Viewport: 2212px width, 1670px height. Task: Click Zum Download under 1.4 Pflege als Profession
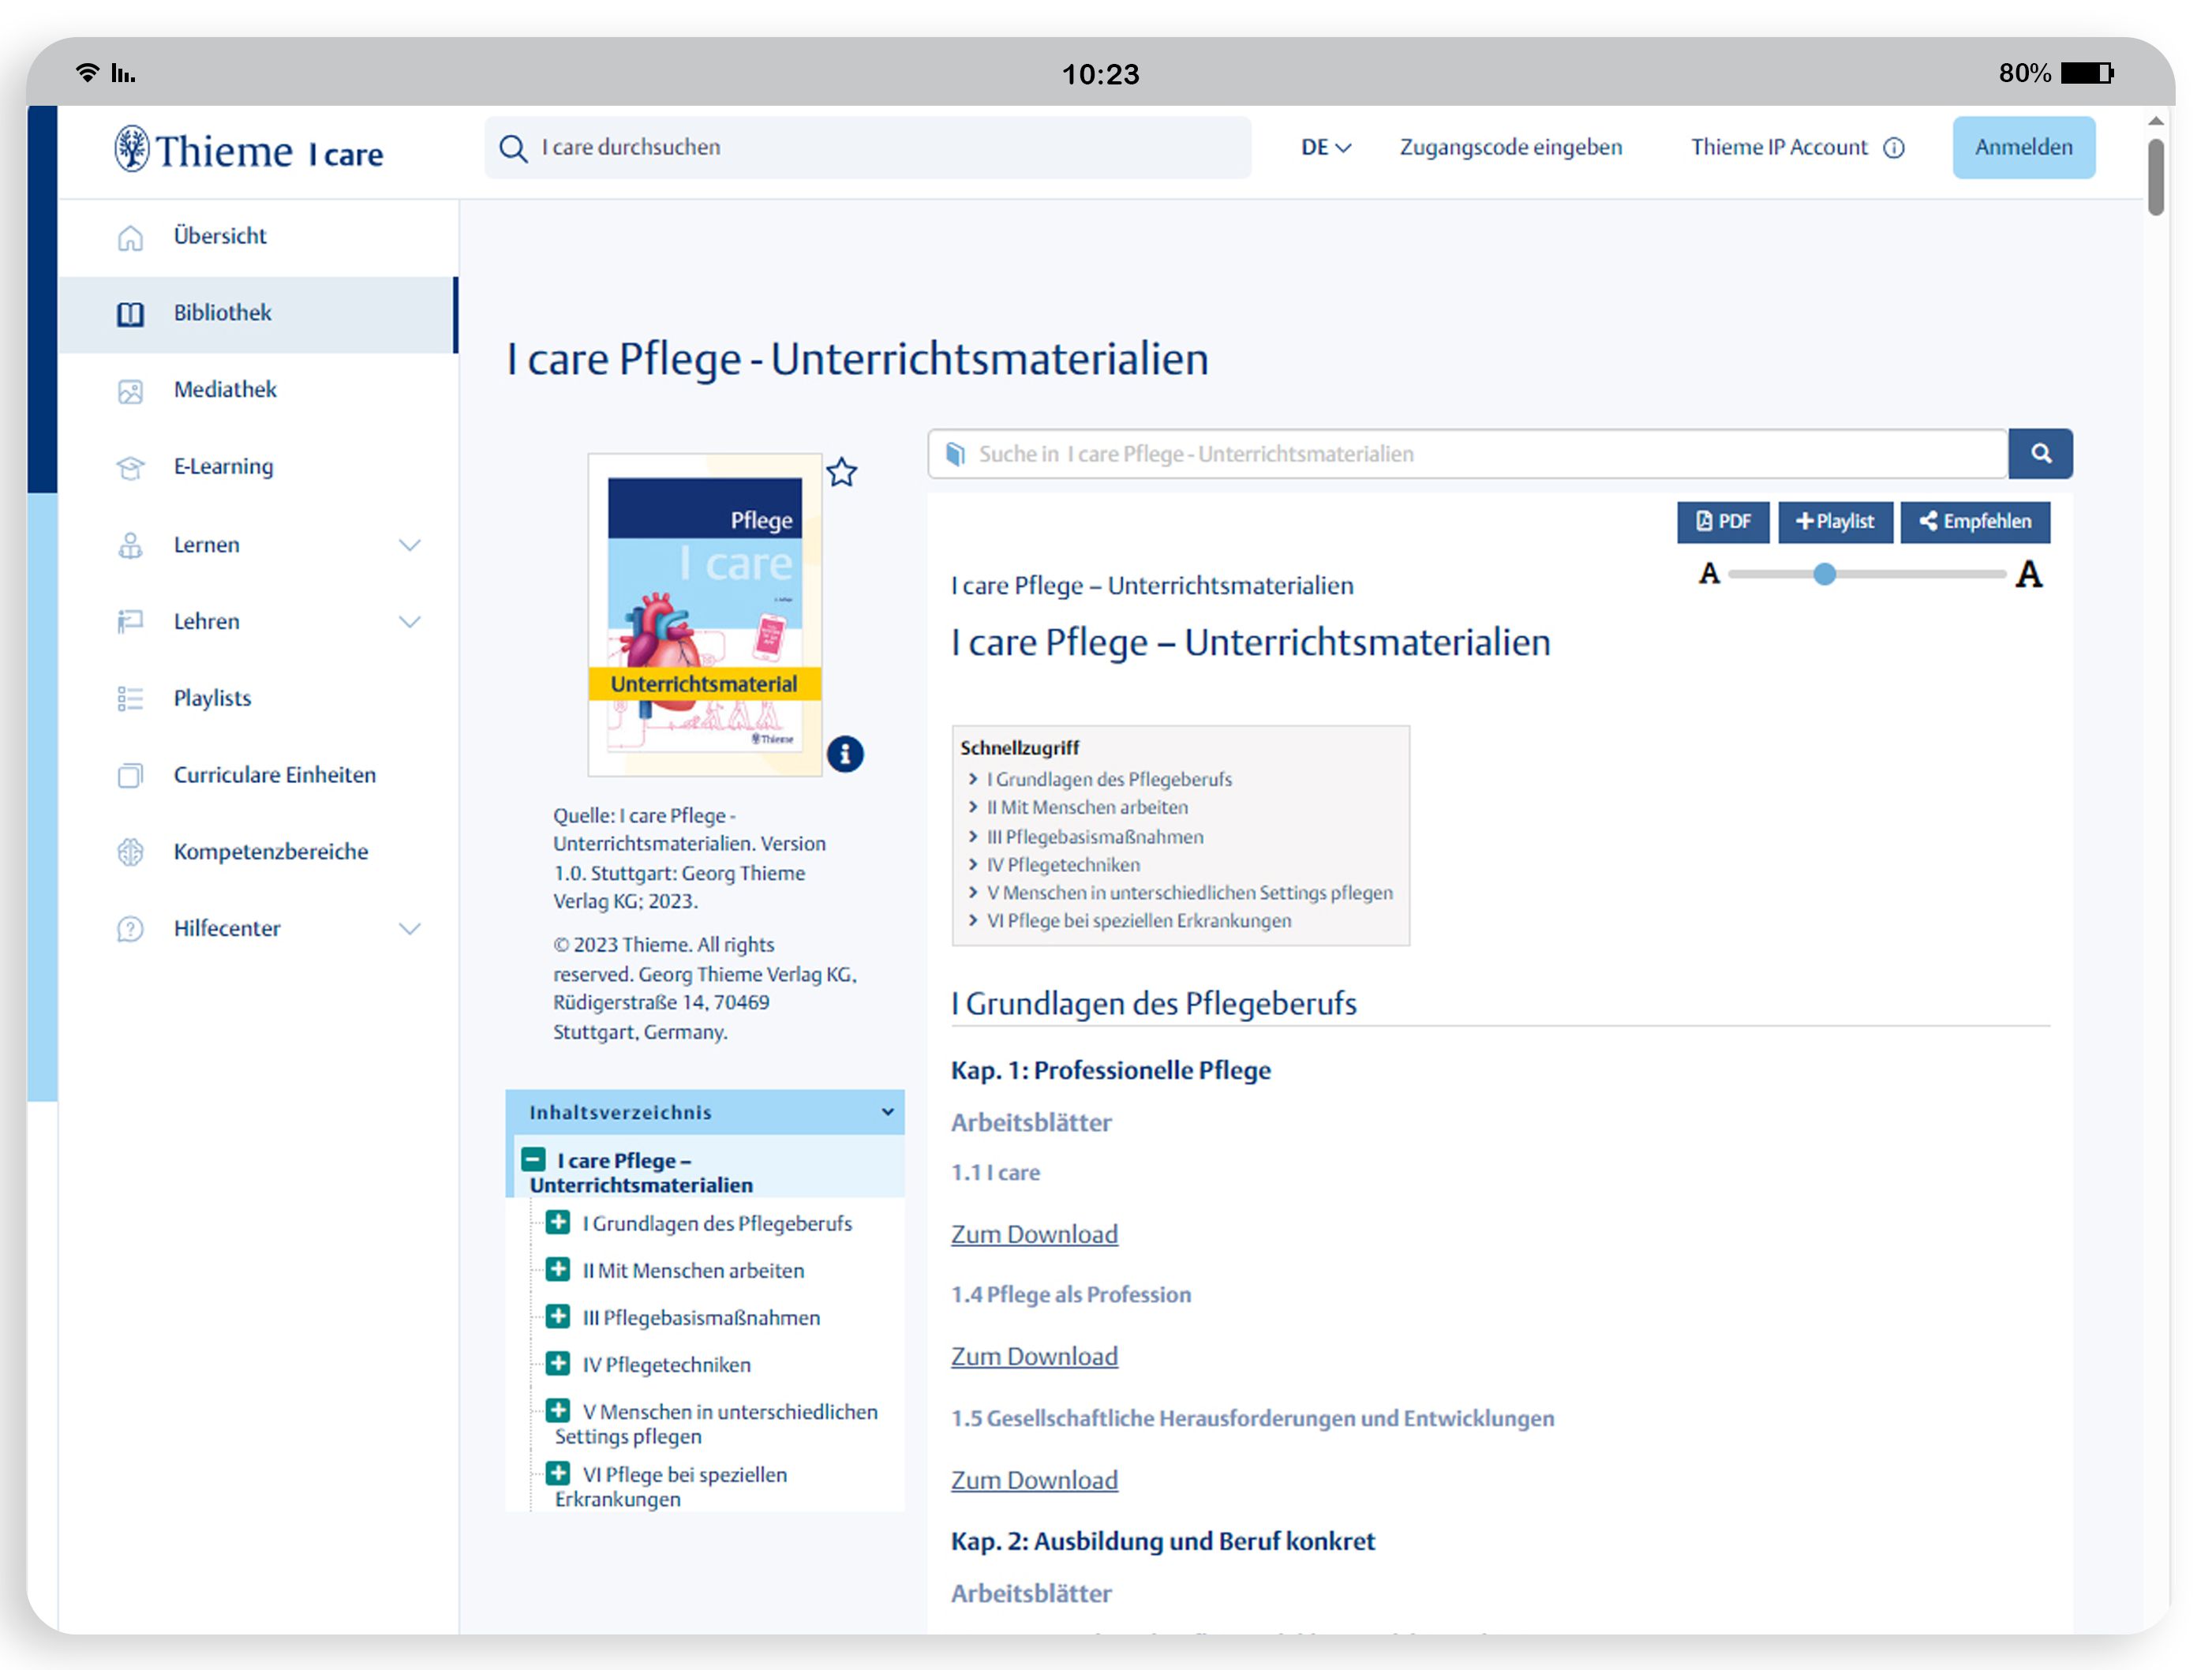coord(1034,1357)
